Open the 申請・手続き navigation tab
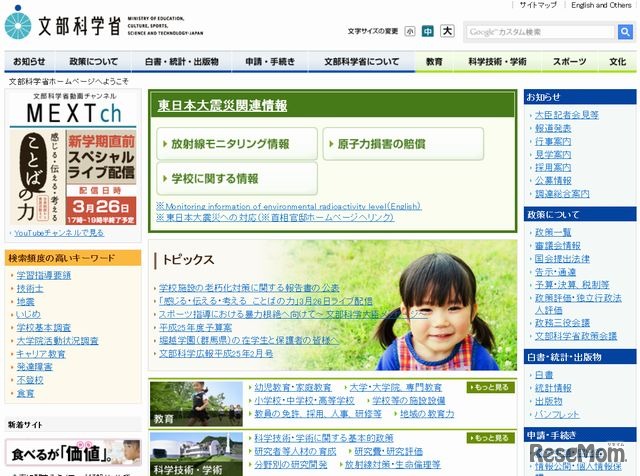The image size is (640, 476). [270, 62]
